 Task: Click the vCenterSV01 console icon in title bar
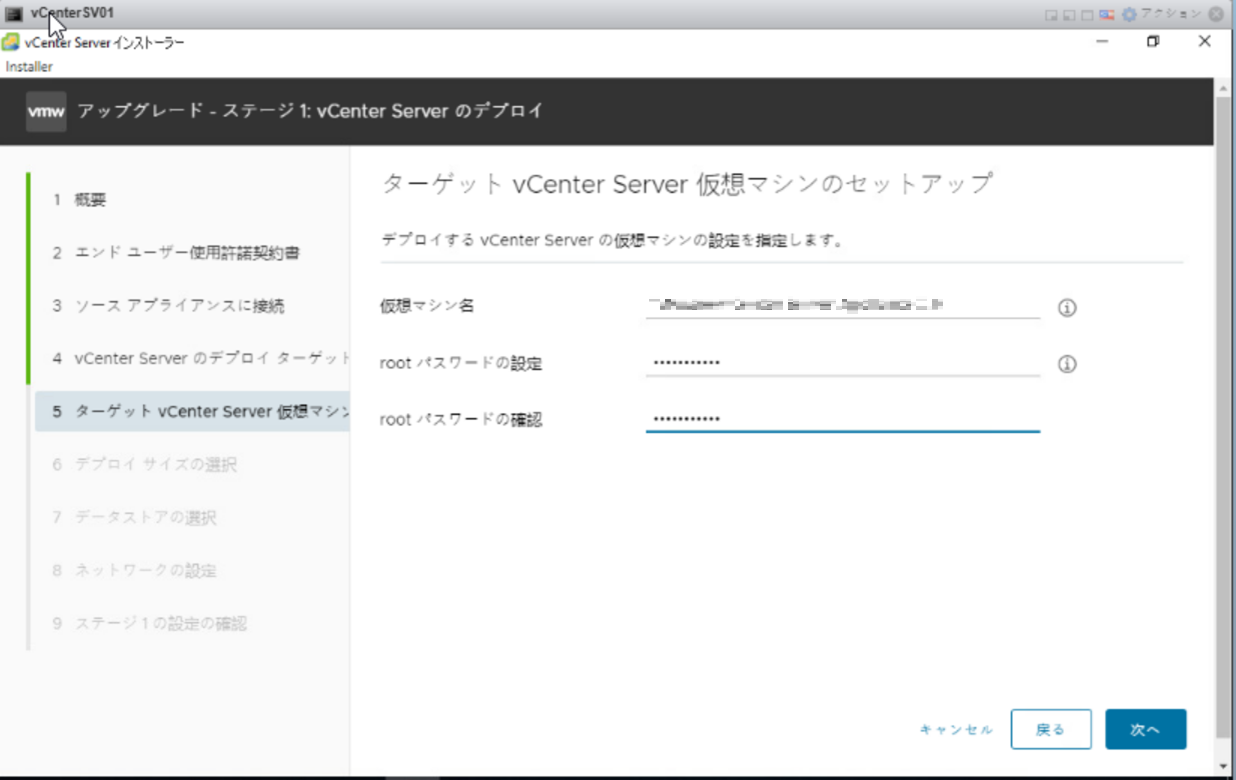[14, 14]
